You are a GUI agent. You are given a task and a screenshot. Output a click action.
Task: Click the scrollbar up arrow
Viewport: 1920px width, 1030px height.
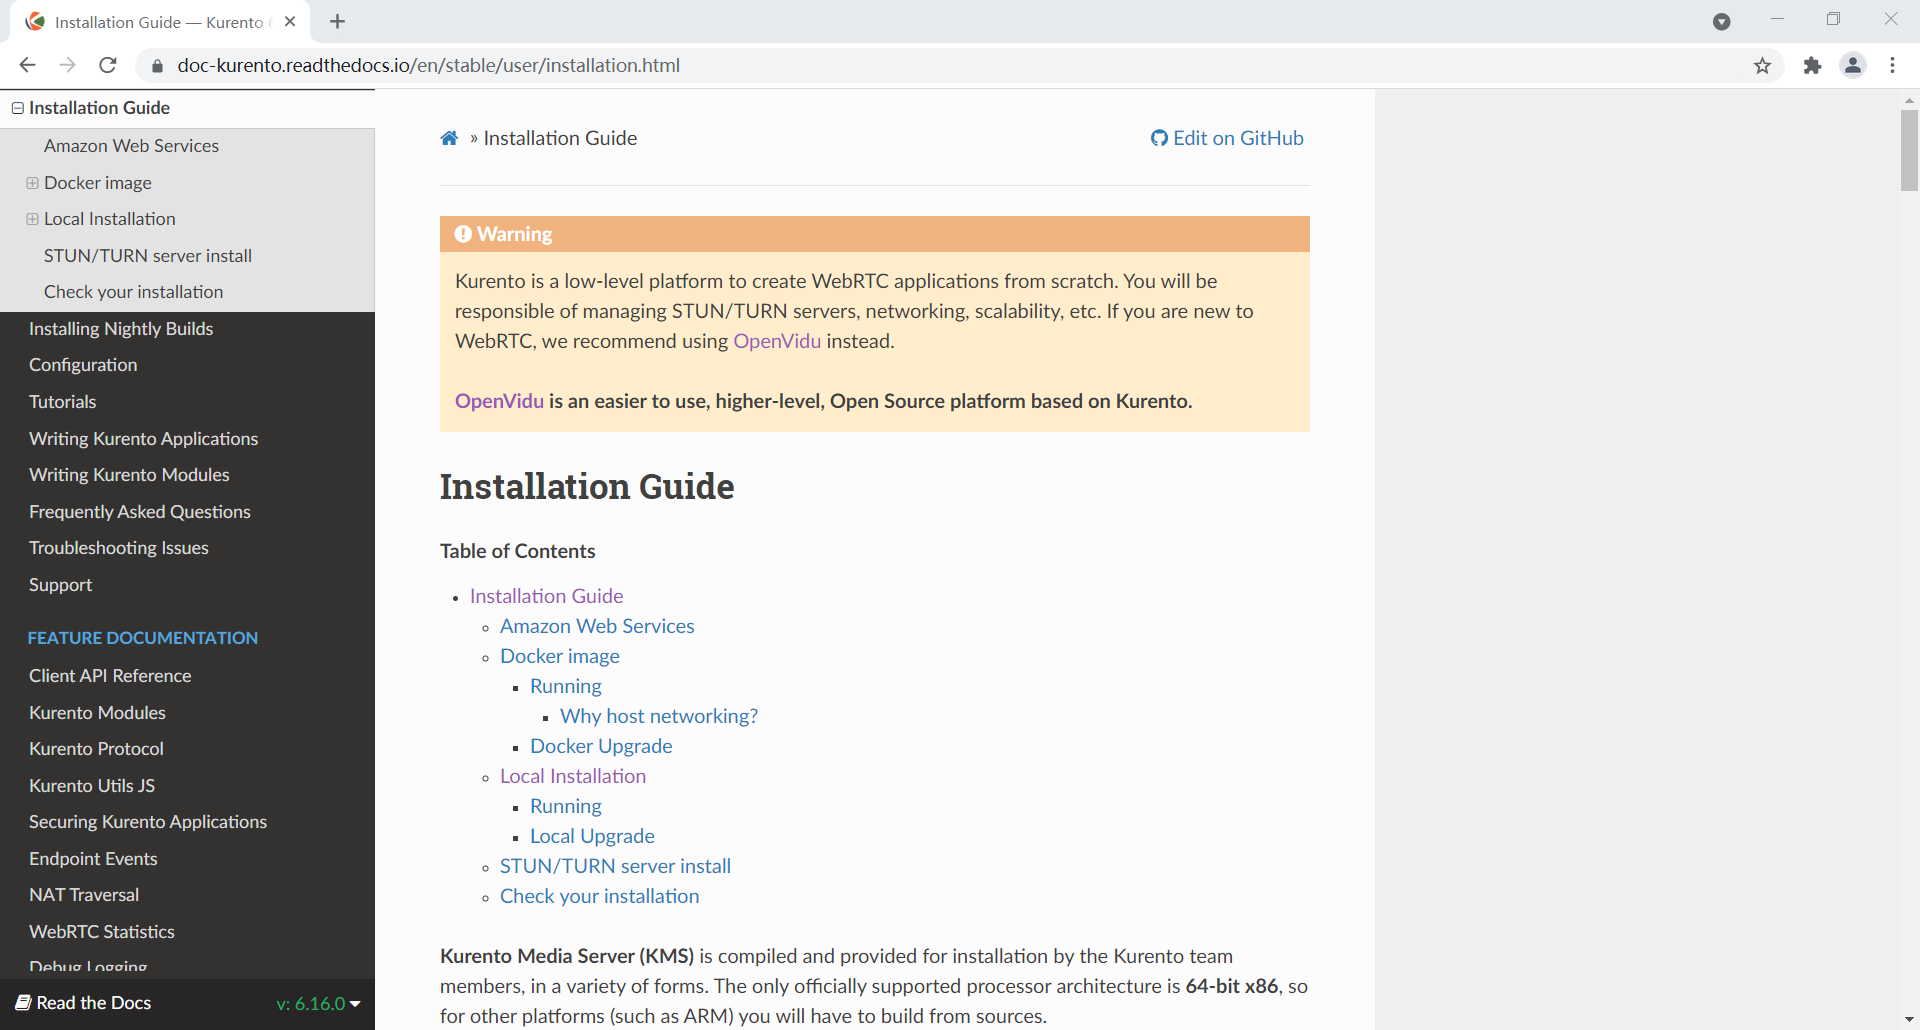click(x=1909, y=100)
